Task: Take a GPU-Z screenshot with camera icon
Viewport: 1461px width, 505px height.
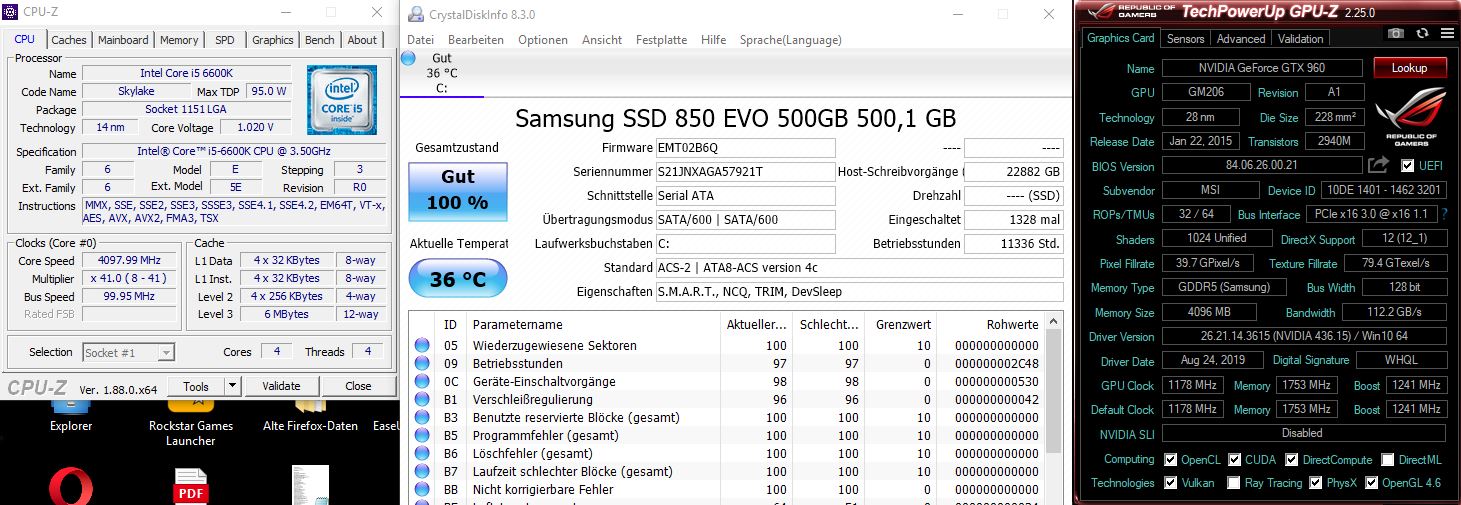Action: (x=1395, y=35)
